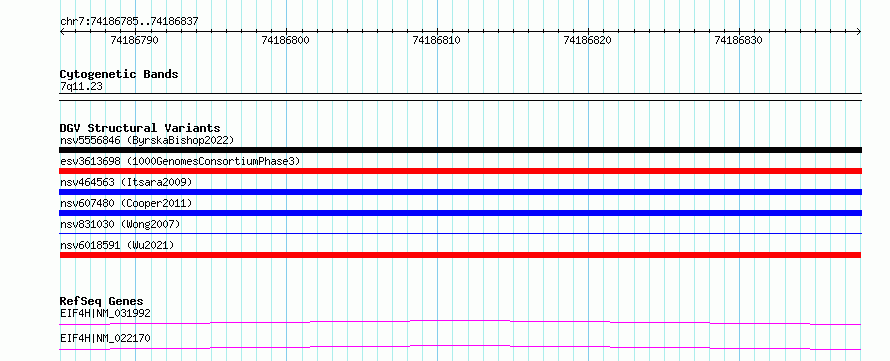890x361 pixels.
Task: Select the 7q11.23 band label
Action: point(81,86)
